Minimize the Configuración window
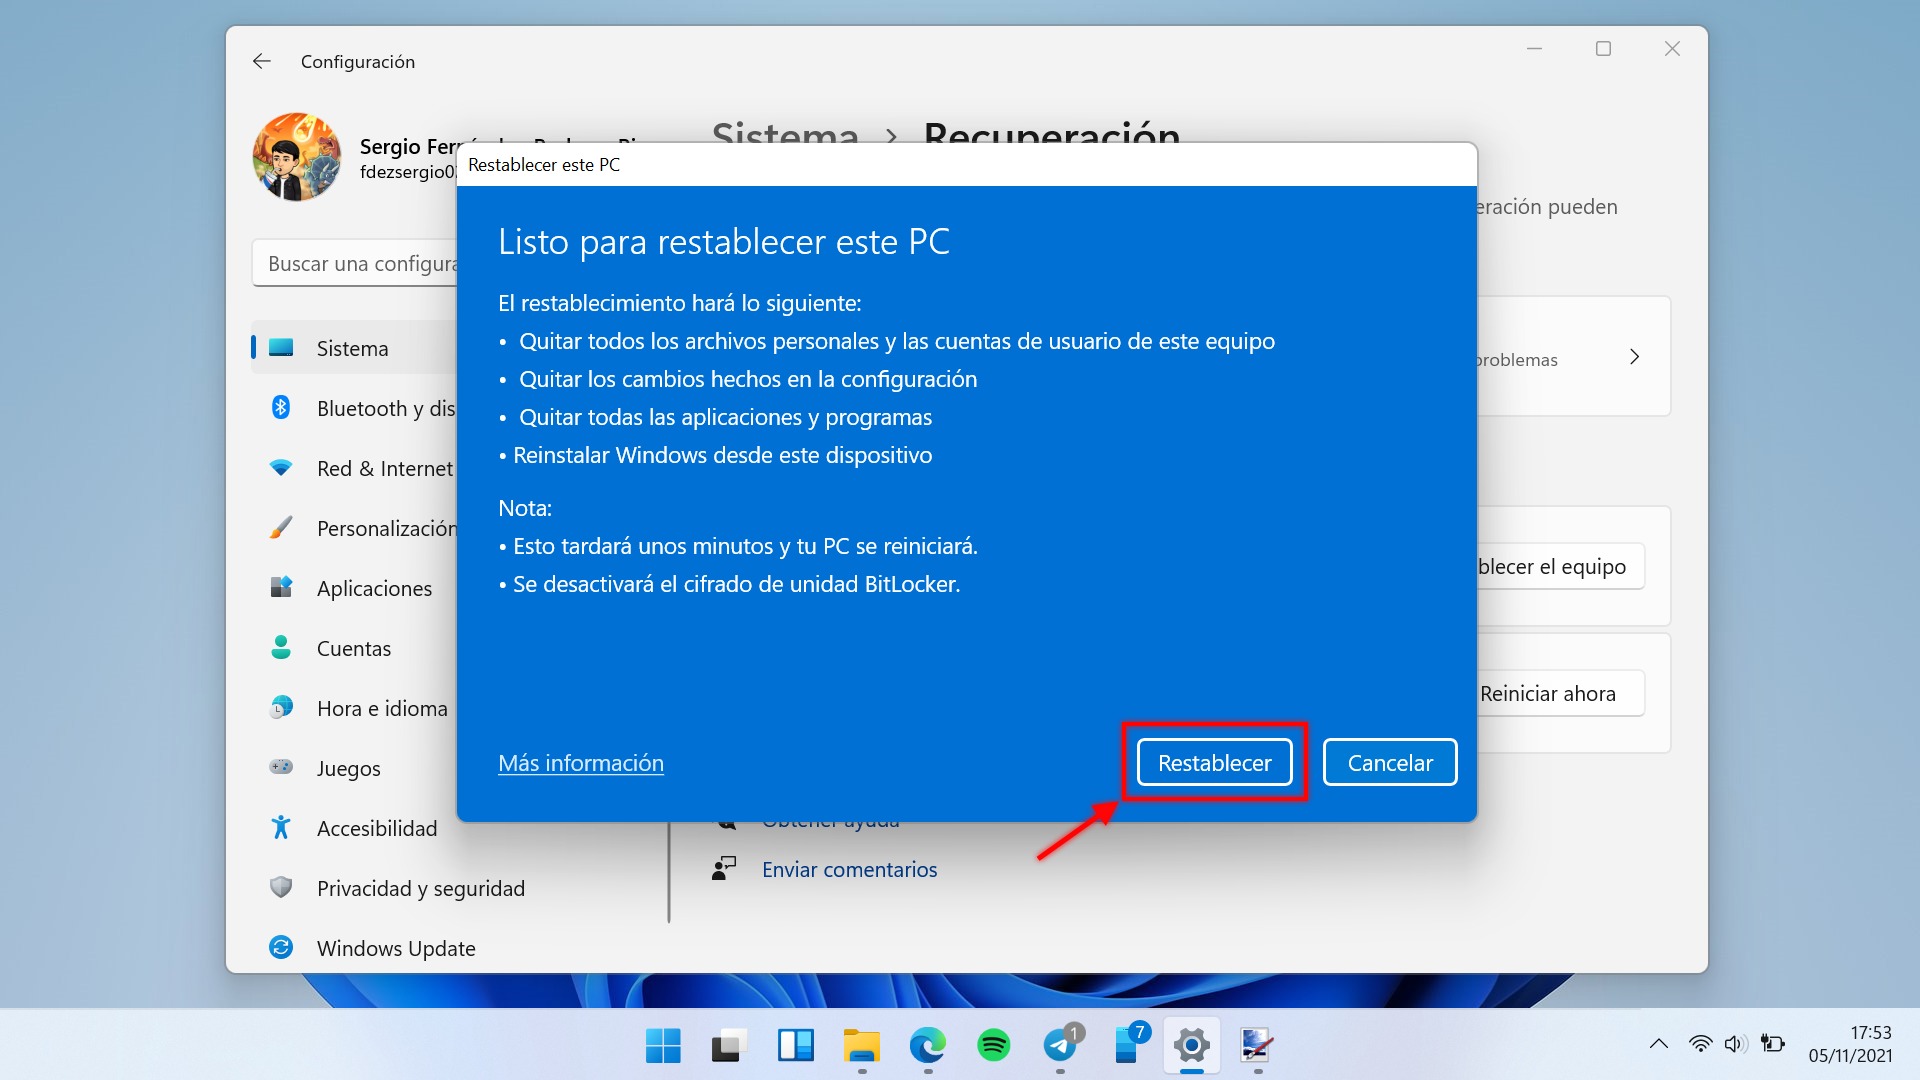 pos(1534,48)
